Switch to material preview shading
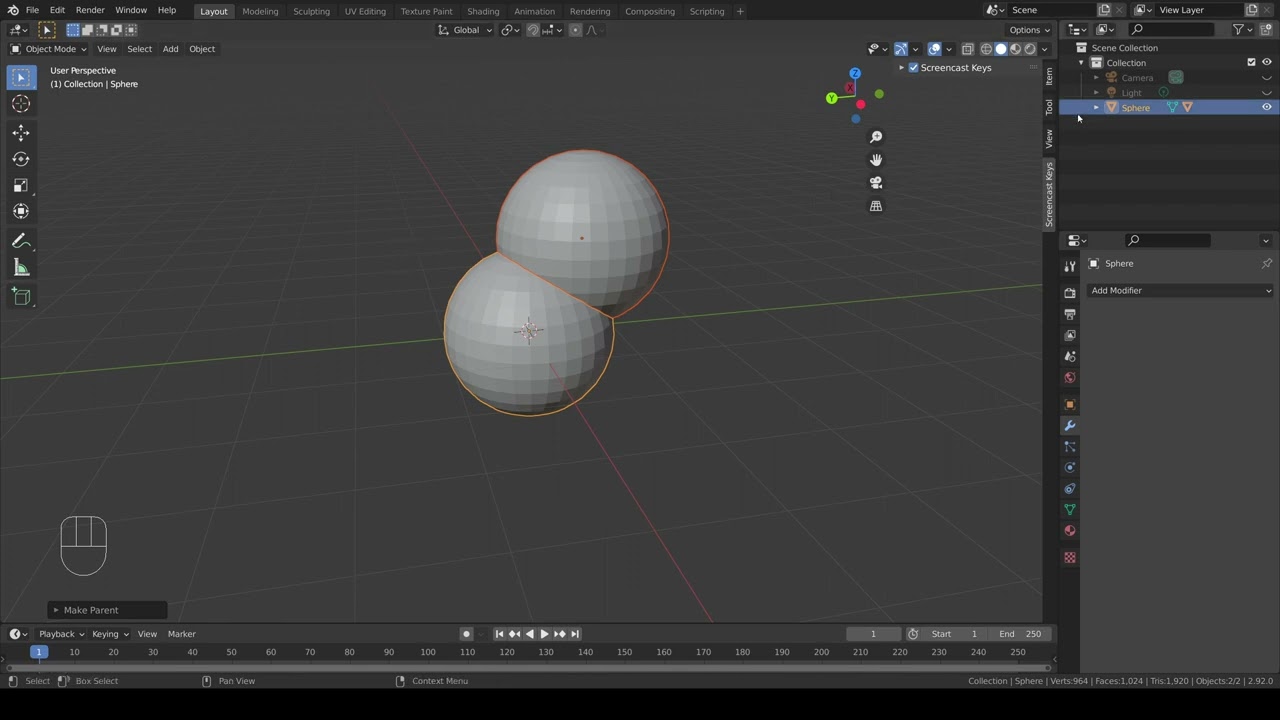Image resolution: width=1280 pixels, height=720 pixels. click(x=1015, y=49)
